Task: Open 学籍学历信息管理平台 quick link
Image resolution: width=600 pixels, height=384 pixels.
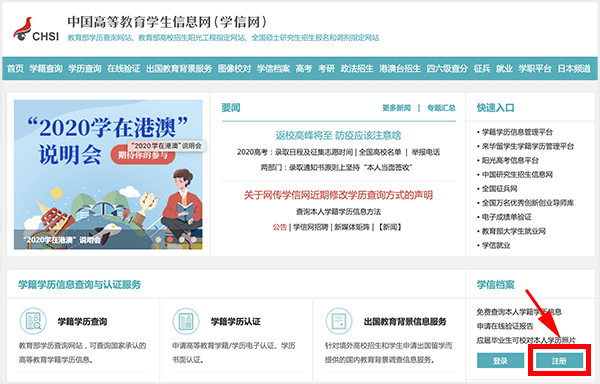Action: tap(517, 132)
